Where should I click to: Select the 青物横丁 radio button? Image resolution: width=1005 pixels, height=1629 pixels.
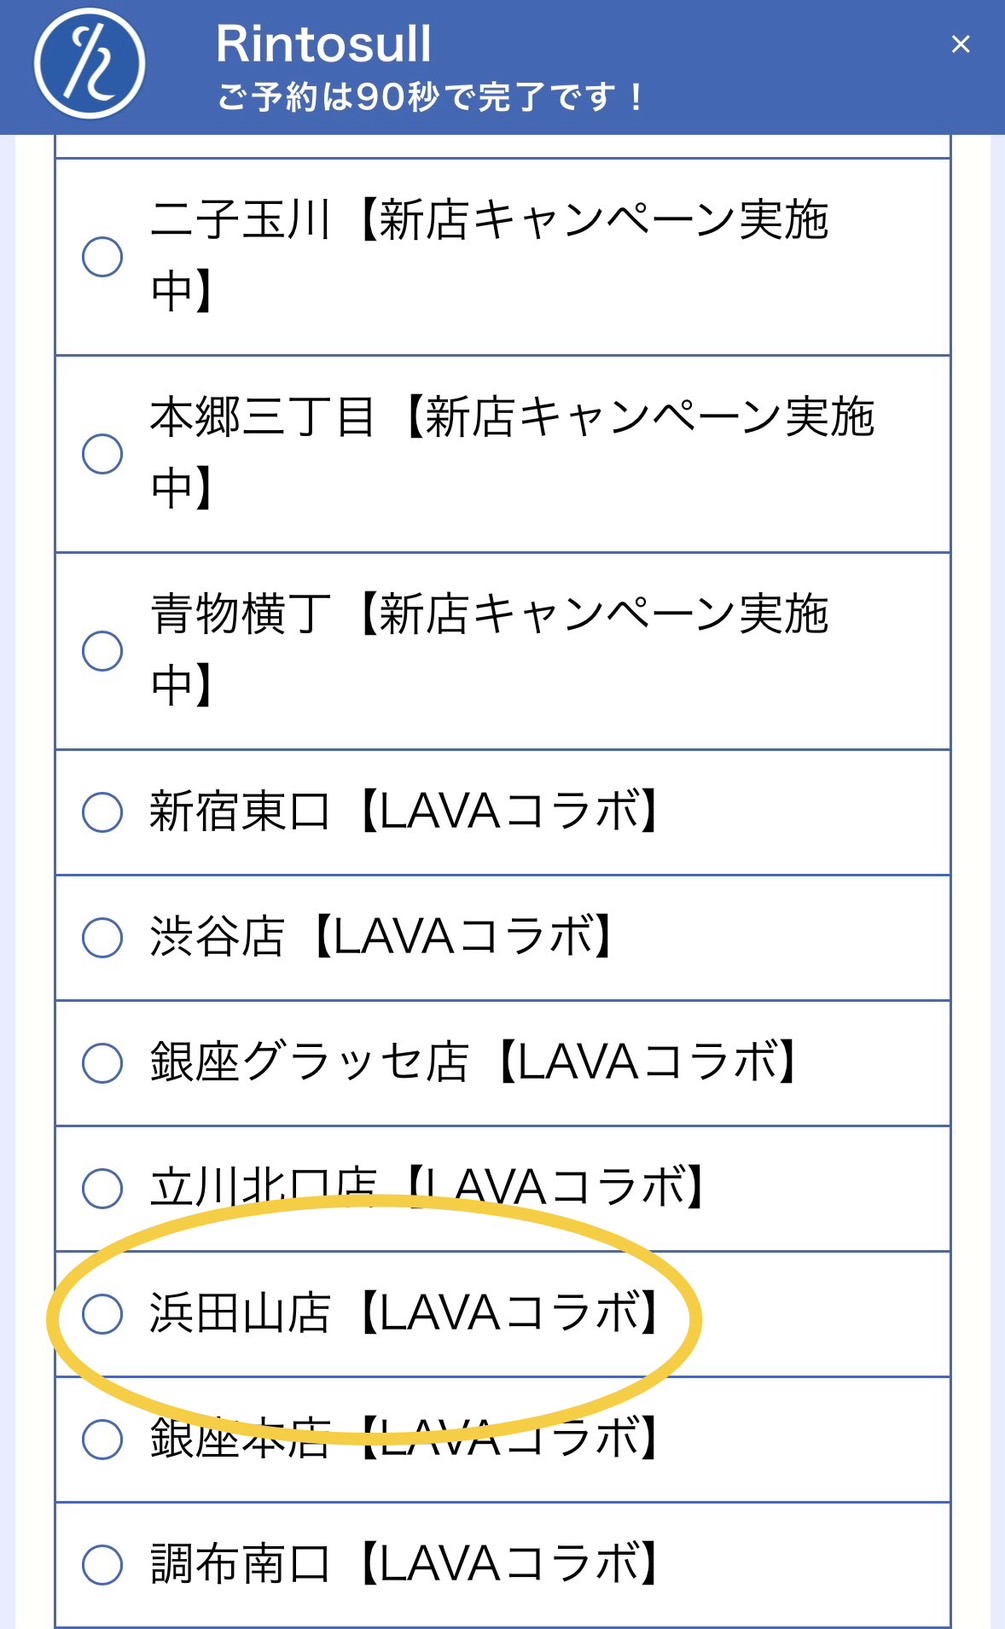click(x=102, y=650)
